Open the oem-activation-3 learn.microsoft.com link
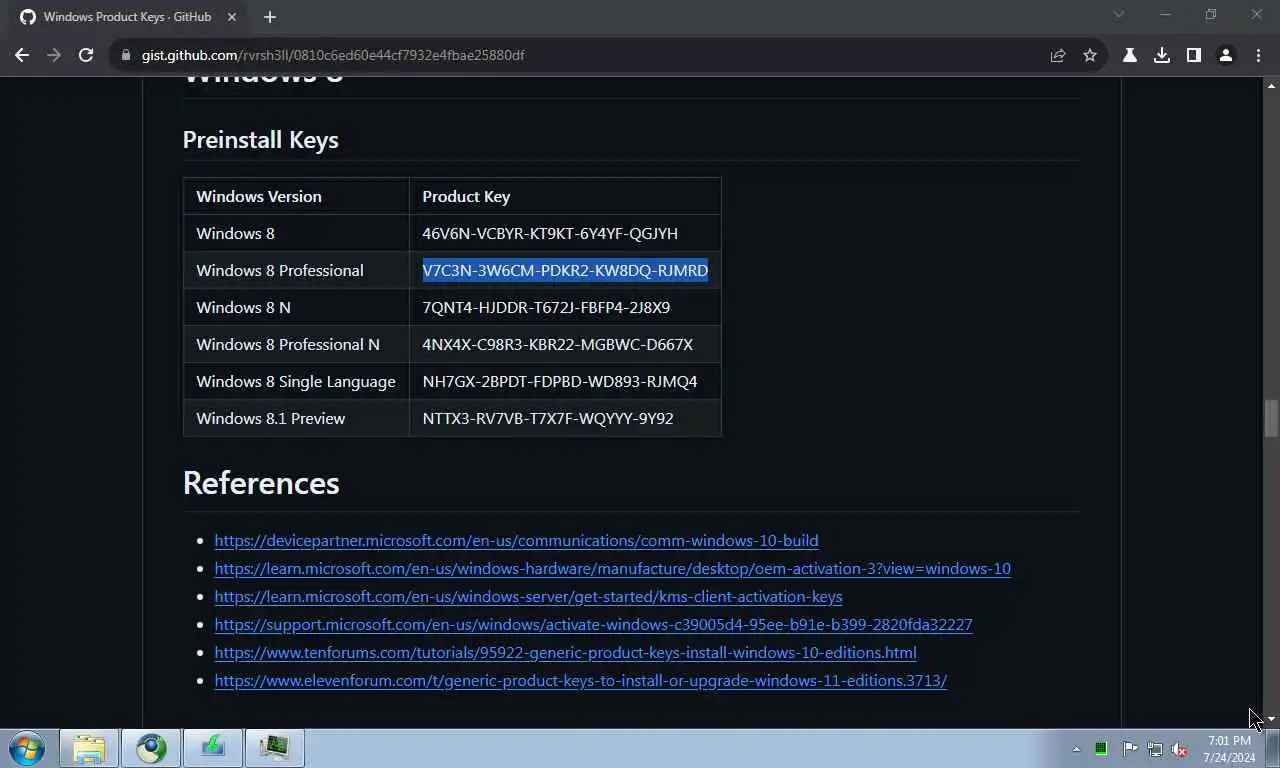1280x768 pixels. 612,568
